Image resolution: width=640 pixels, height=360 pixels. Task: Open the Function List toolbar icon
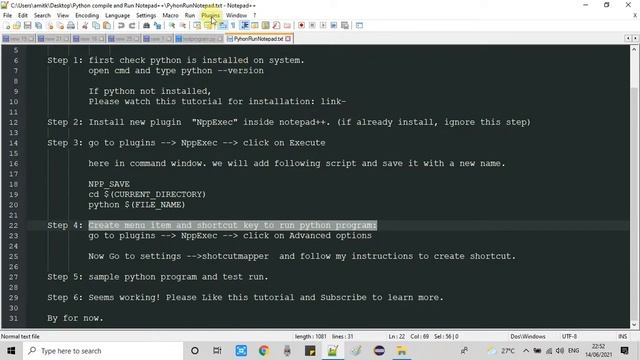pyautogui.click(x=276, y=25)
